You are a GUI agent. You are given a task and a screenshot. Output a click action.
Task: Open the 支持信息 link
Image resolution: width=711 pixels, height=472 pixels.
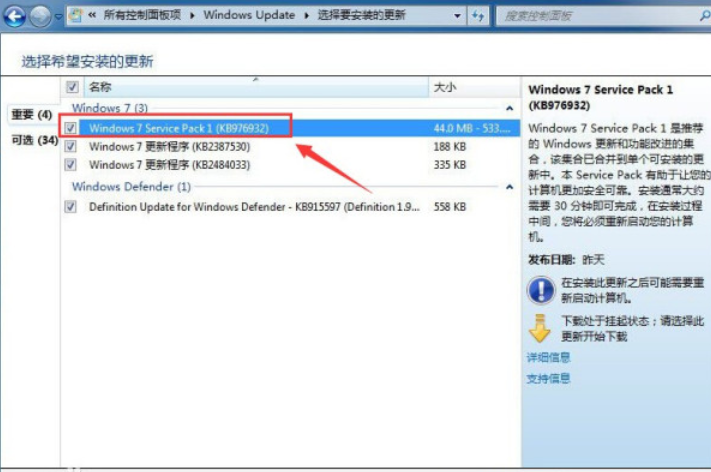(x=548, y=378)
